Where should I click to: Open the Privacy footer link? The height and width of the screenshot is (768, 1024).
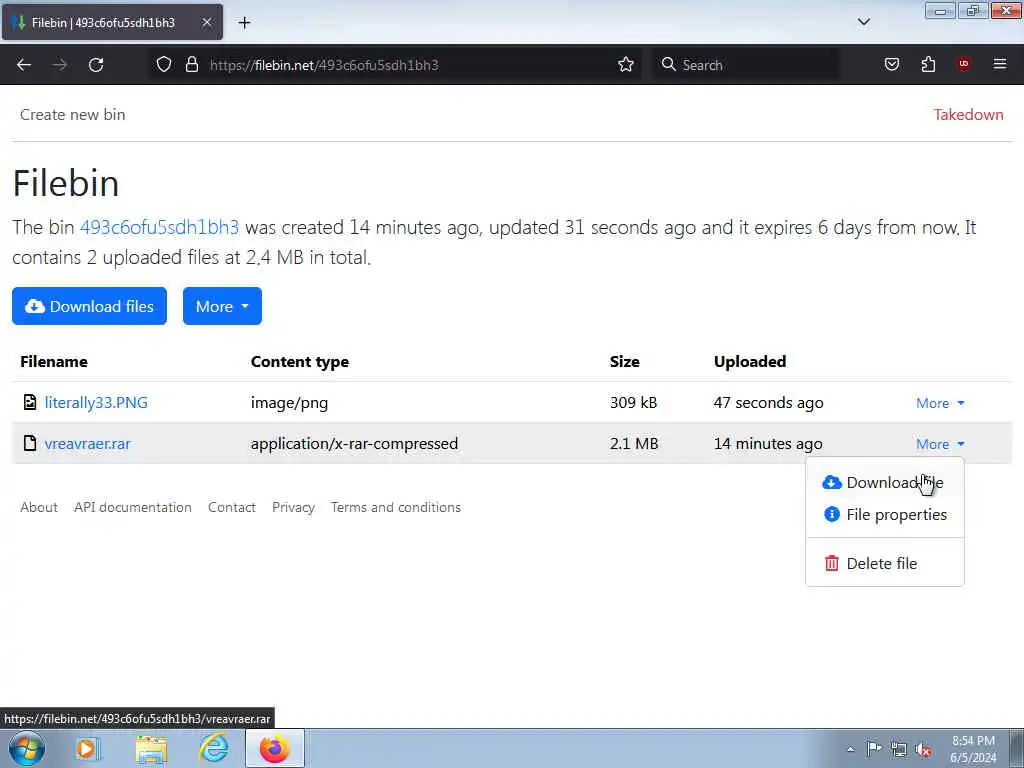[293, 507]
